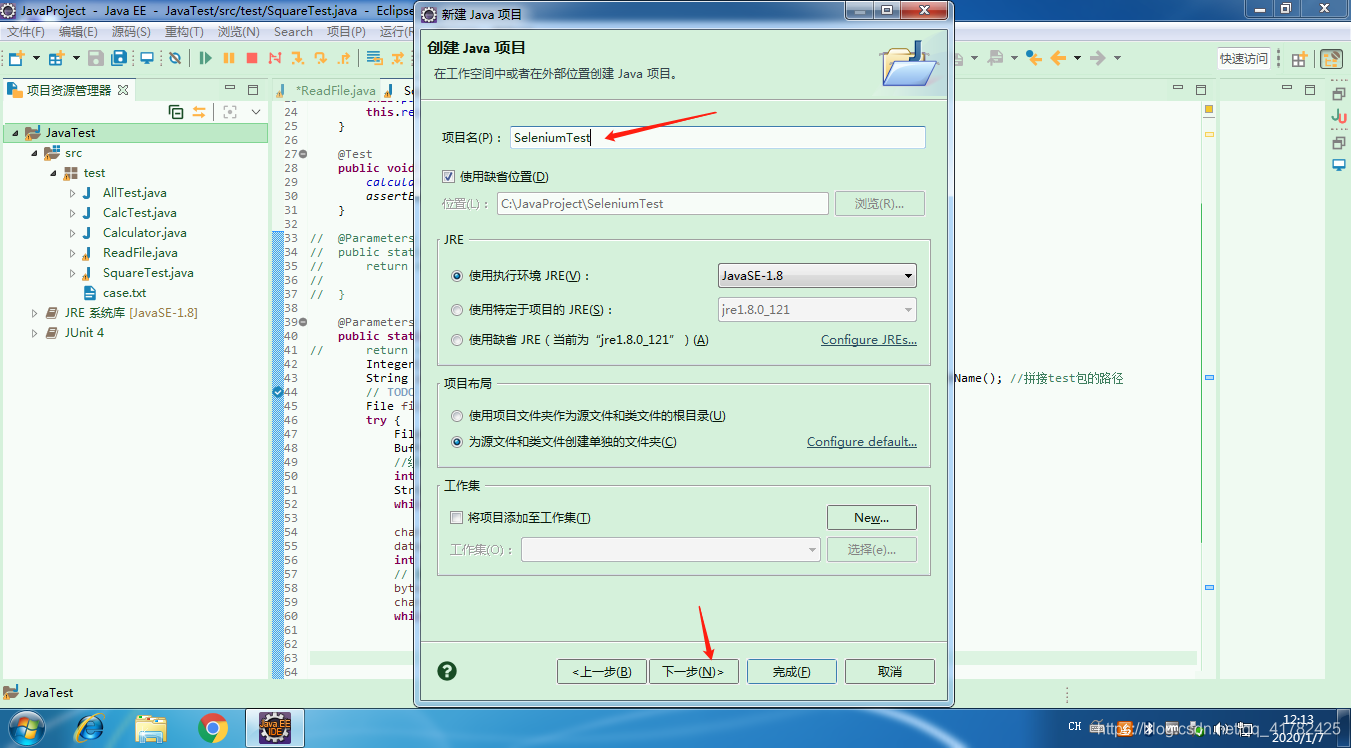Toggle the 使用缺省位置 checkbox
This screenshot has height=748, width=1351.
point(449,177)
